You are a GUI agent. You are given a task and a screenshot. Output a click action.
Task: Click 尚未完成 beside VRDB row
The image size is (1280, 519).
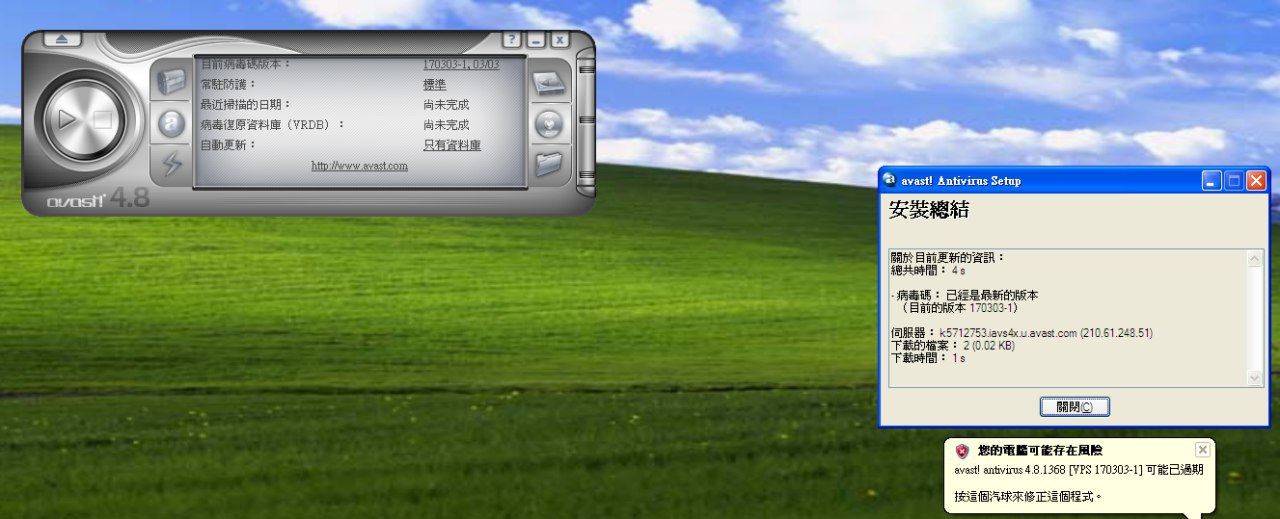coord(446,125)
